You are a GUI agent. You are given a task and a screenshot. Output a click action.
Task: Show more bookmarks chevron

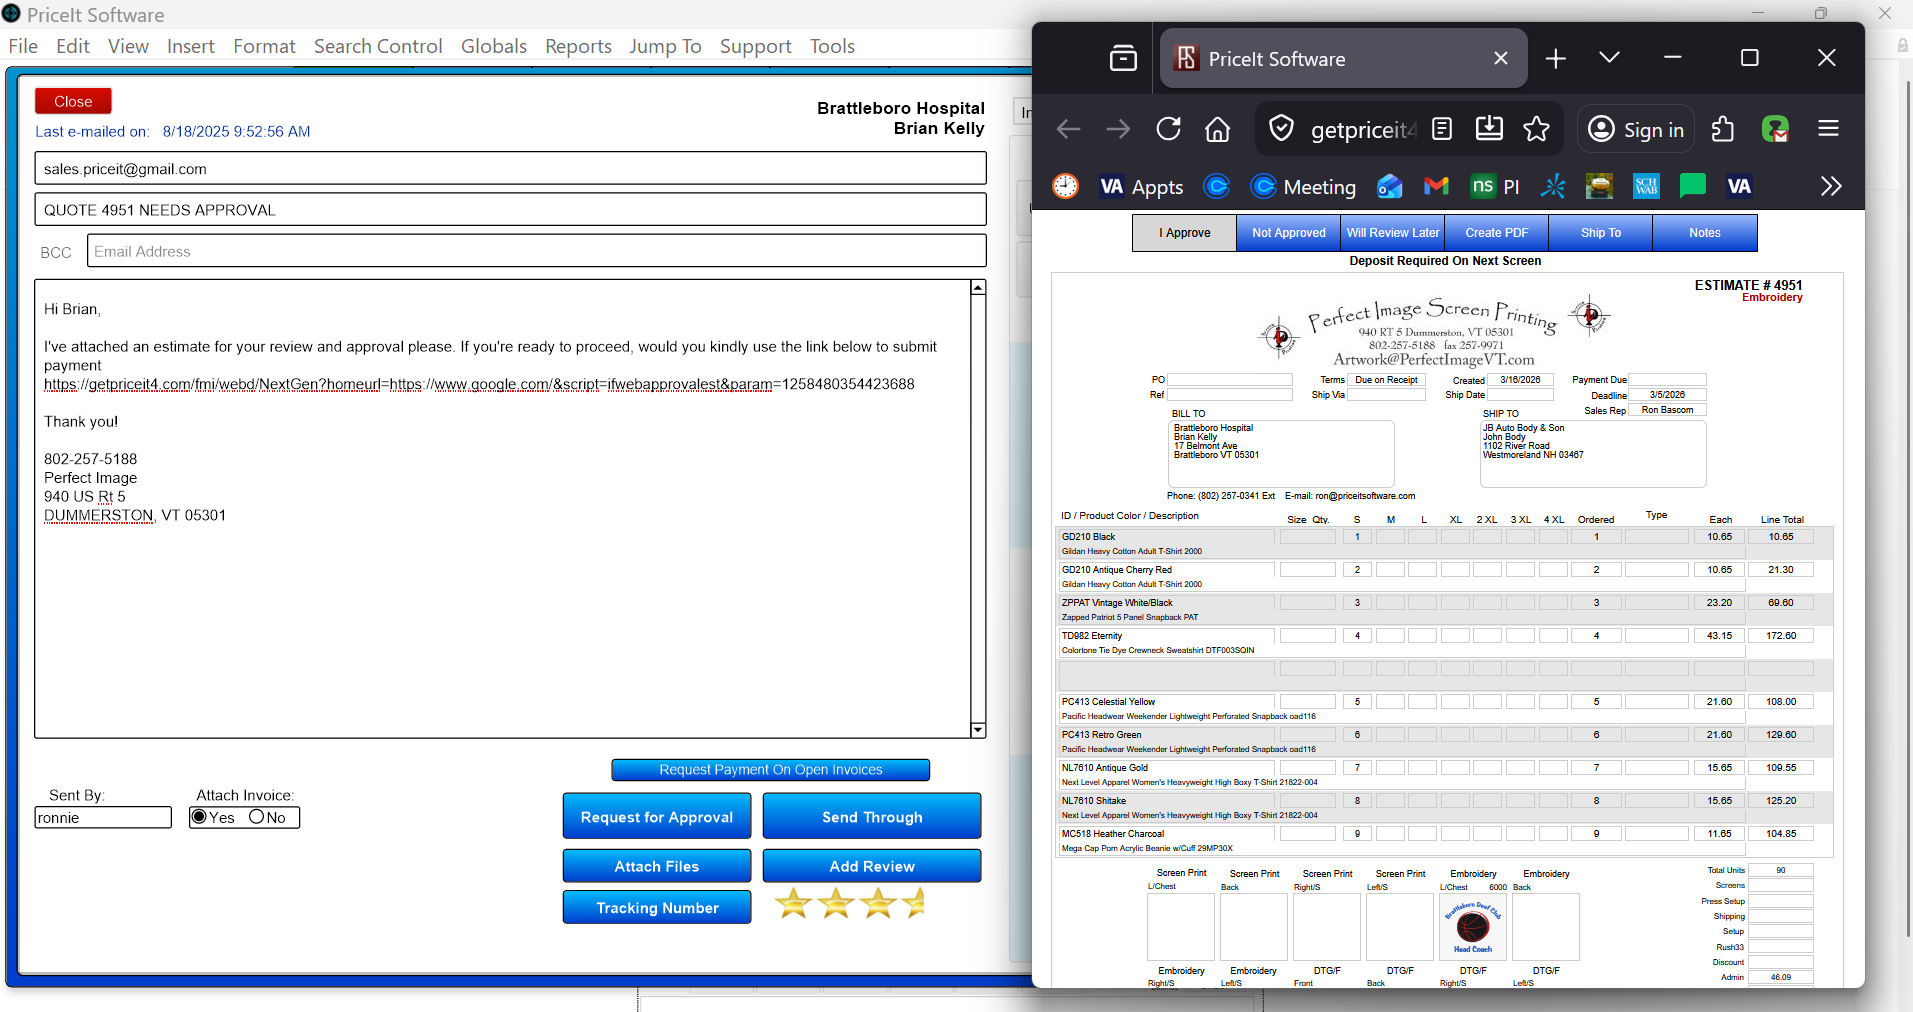click(x=1831, y=186)
